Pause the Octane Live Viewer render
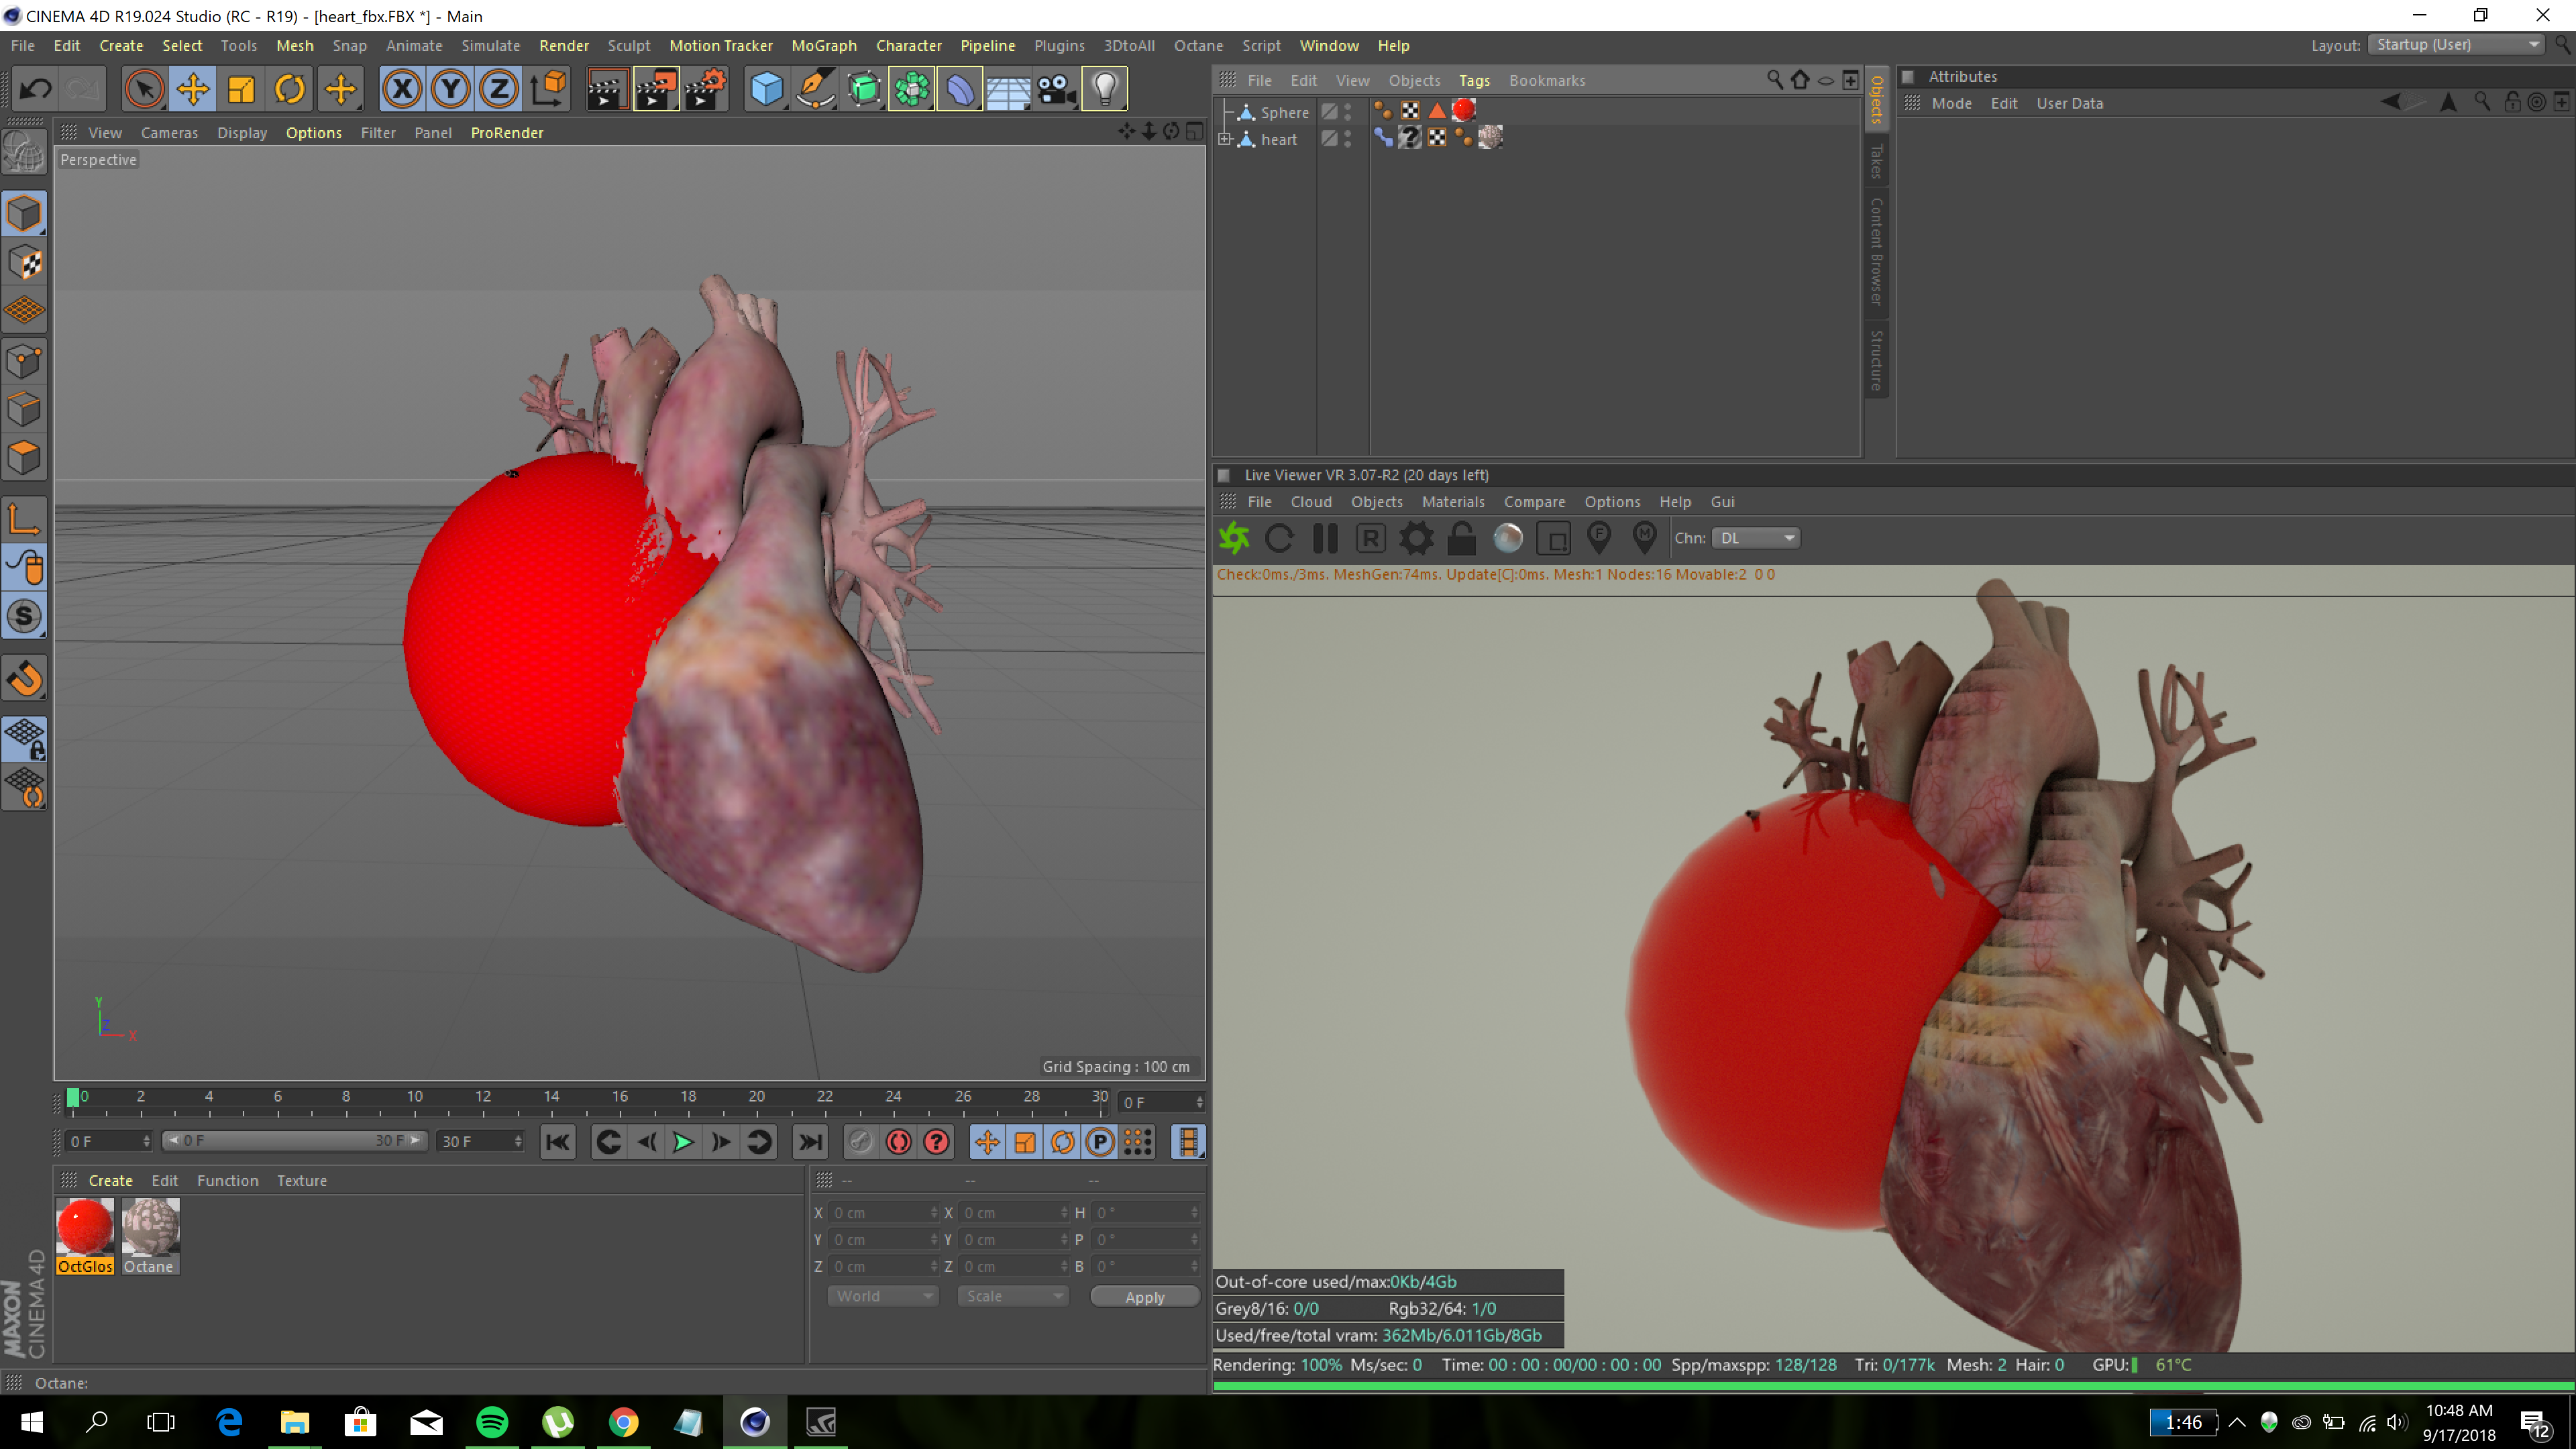2576x1449 pixels. tap(1325, 539)
